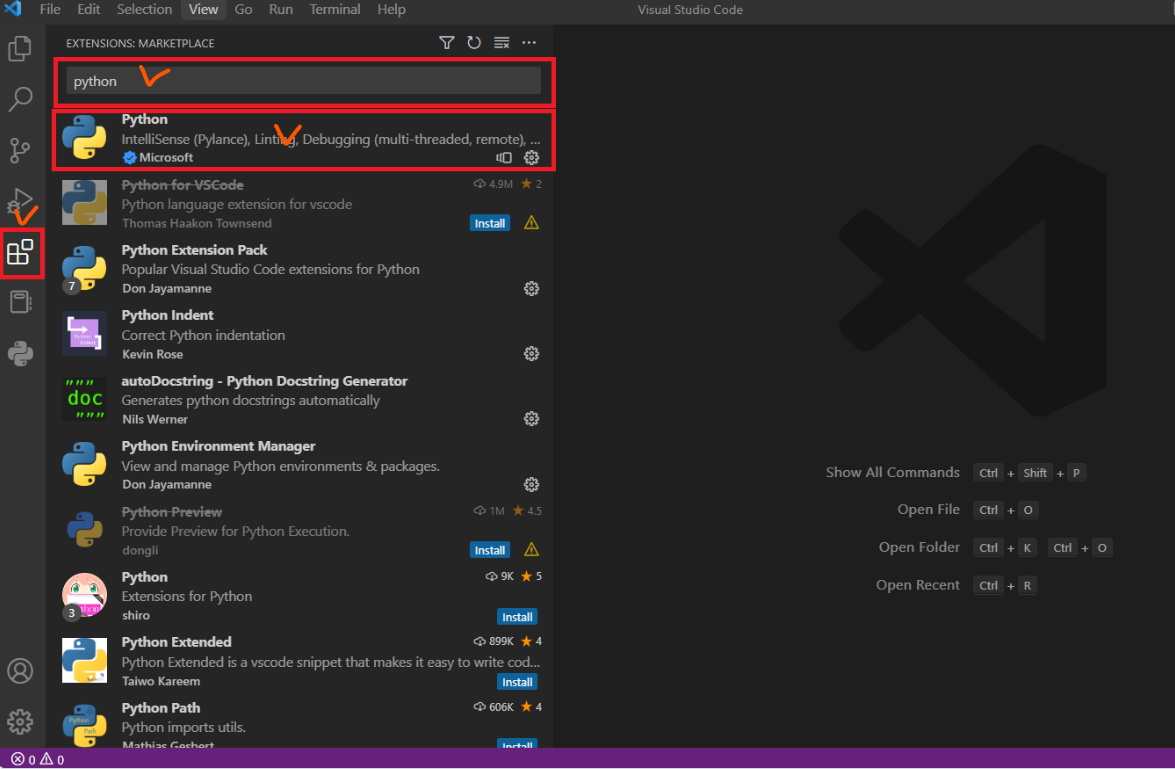The width and height of the screenshot is (1175, 769).
Task: Open the notebook icon view in activity bar
Action: coord(20,302)
